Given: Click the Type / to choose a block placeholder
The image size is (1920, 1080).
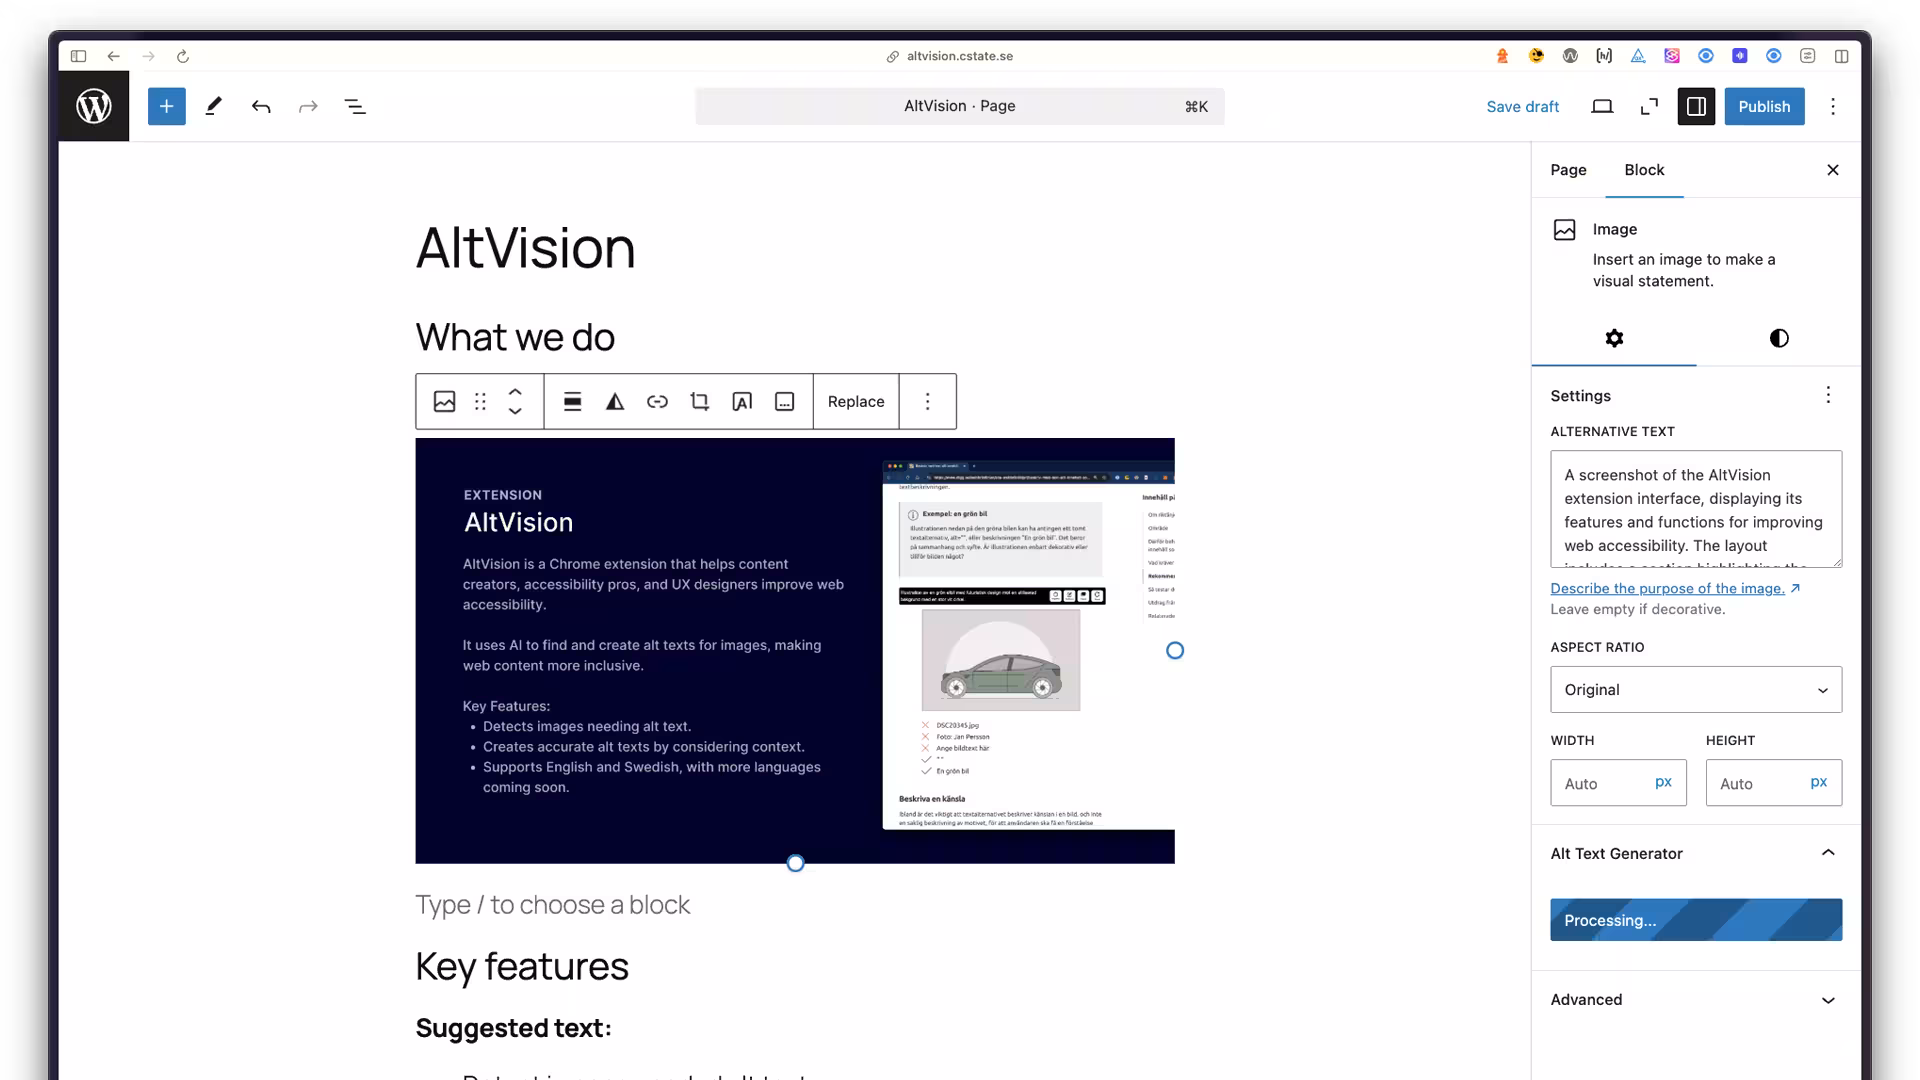Looking at the screenshot, I should [x=553, y=905].
